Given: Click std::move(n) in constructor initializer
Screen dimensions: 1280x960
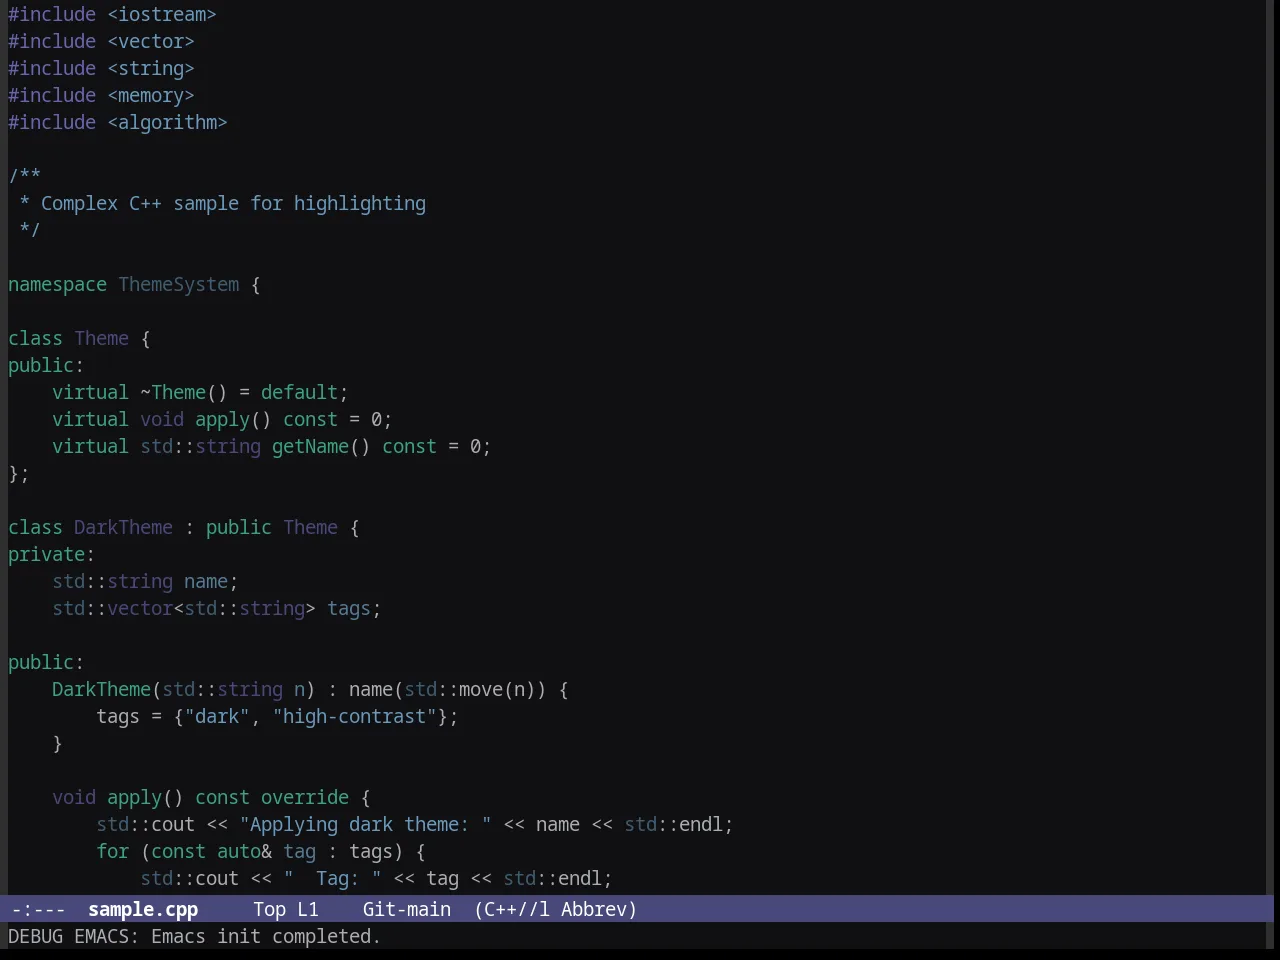Looking at the screenshot, I should [470, 689].
